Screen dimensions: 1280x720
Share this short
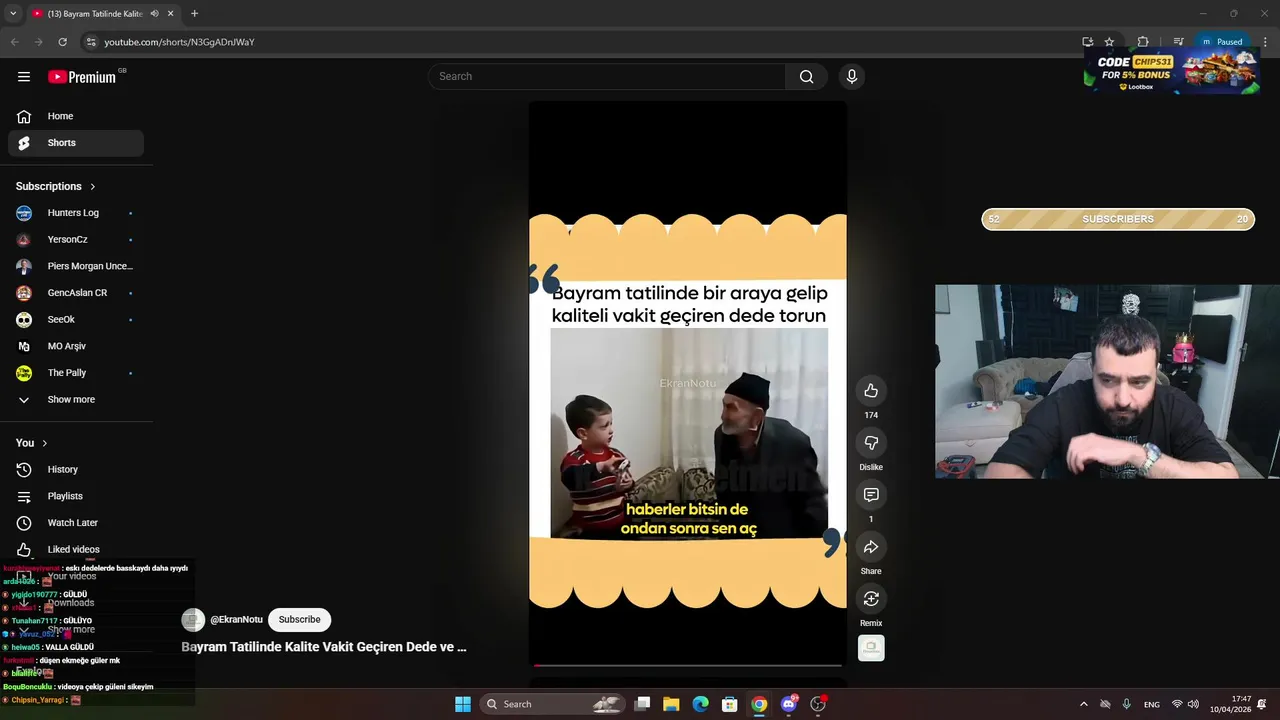[871, 547]
